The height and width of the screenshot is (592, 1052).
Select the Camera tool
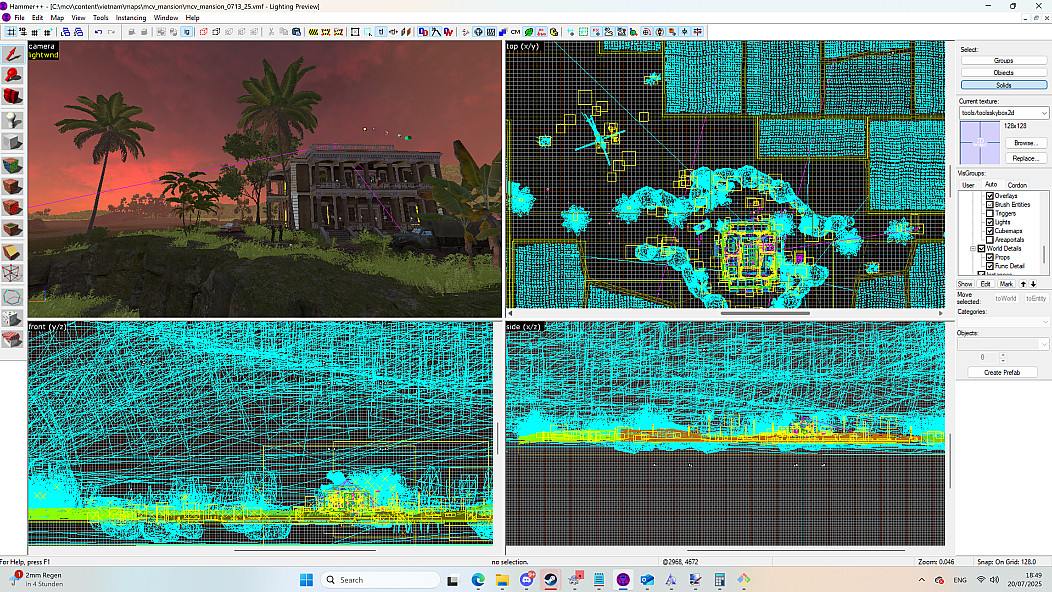13,97
